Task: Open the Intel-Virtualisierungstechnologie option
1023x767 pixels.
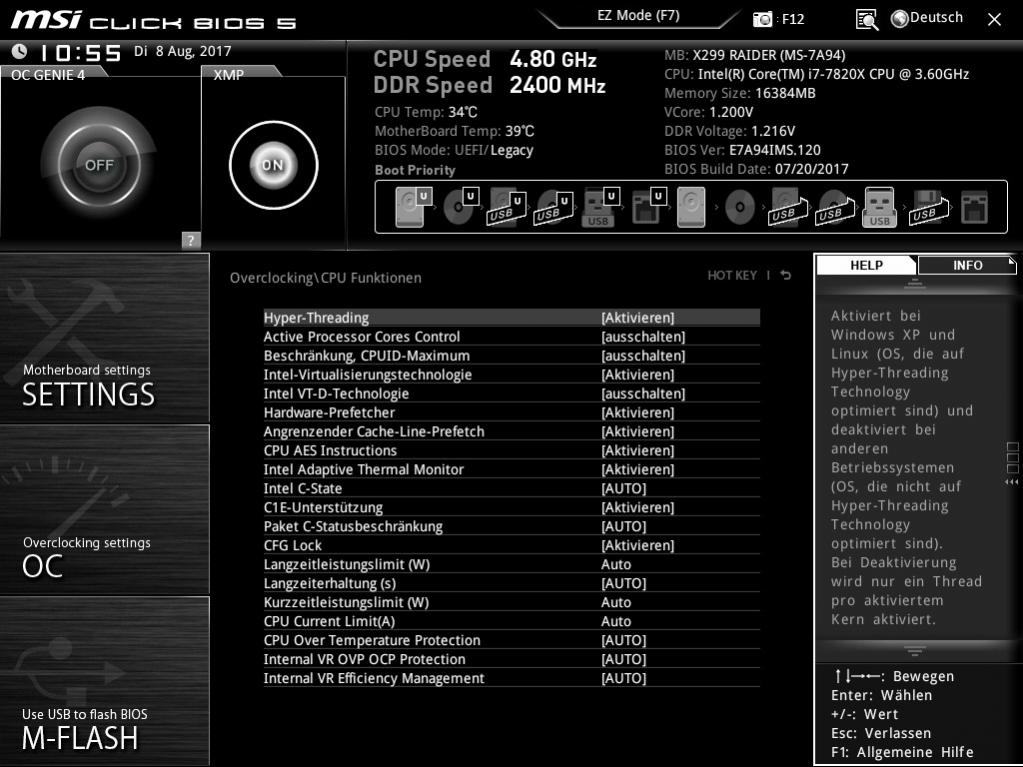Action: tap(512, 374)
